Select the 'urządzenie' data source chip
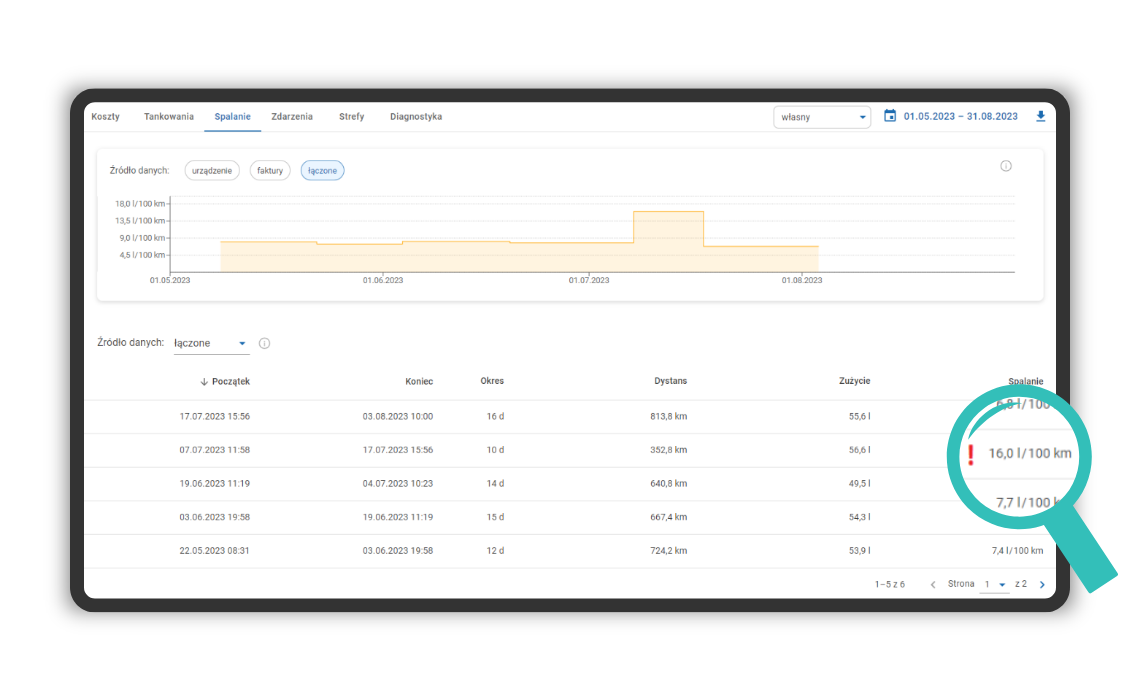Viewport: 1140px width, 700px height. click(212, 171)
